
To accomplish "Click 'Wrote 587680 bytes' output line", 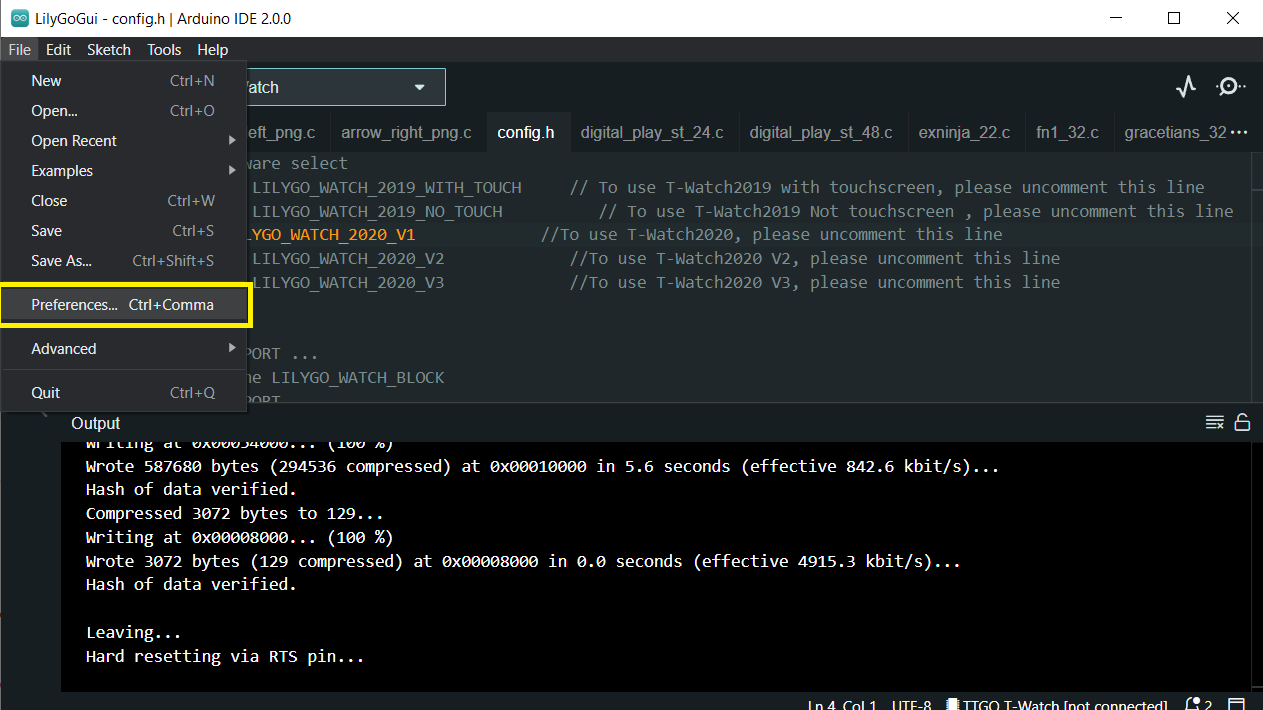I will [x=542, y=466].
